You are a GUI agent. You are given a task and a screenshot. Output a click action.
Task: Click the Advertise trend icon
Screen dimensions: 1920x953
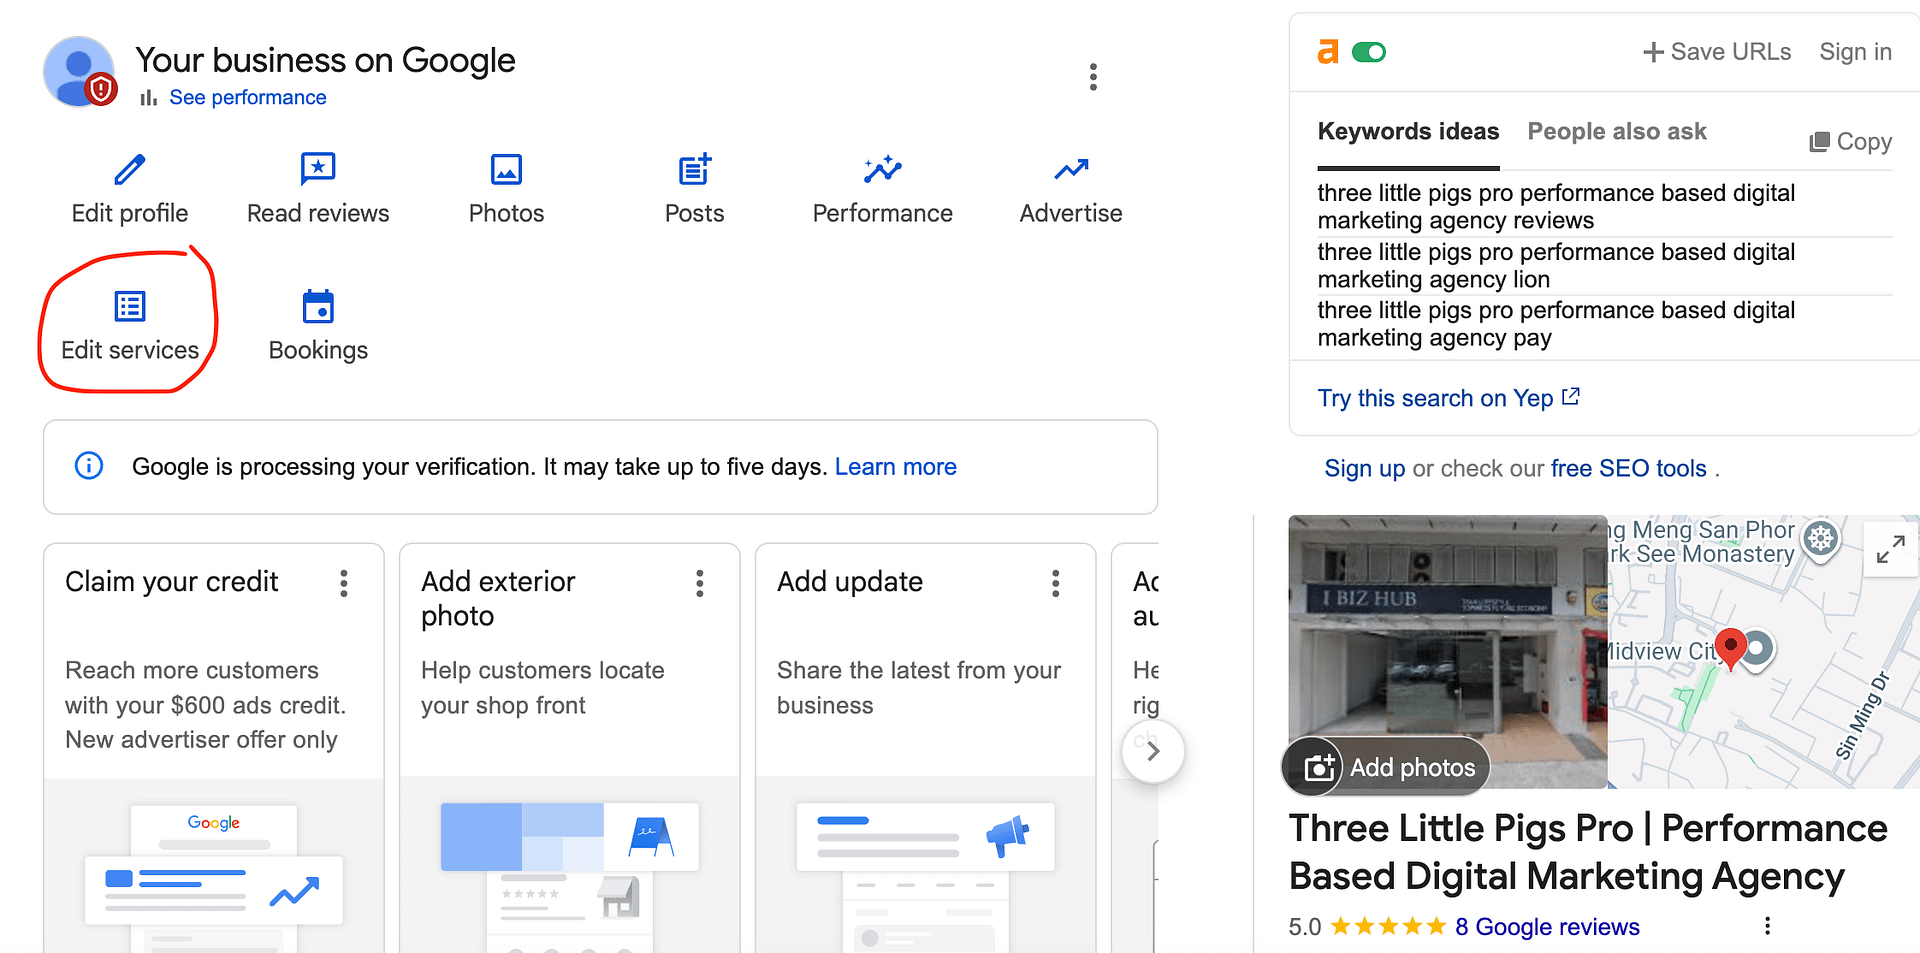1071,170
